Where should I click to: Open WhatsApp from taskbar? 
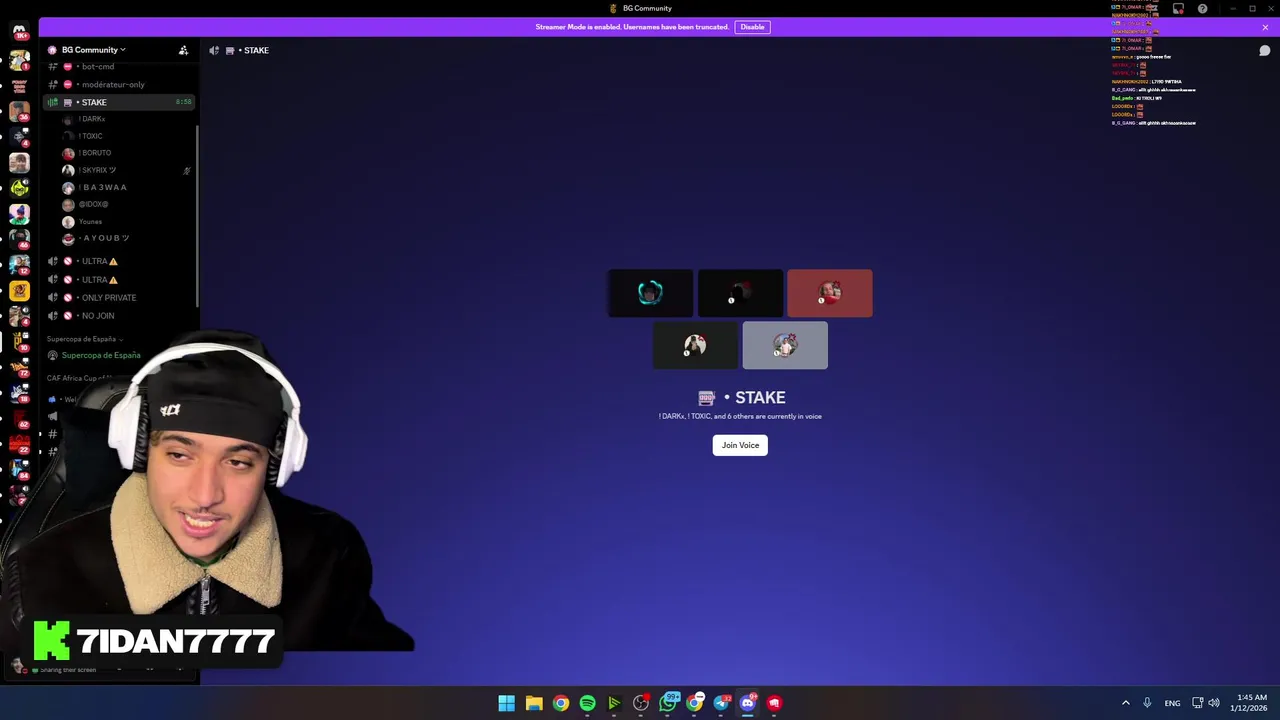(668, 703)
